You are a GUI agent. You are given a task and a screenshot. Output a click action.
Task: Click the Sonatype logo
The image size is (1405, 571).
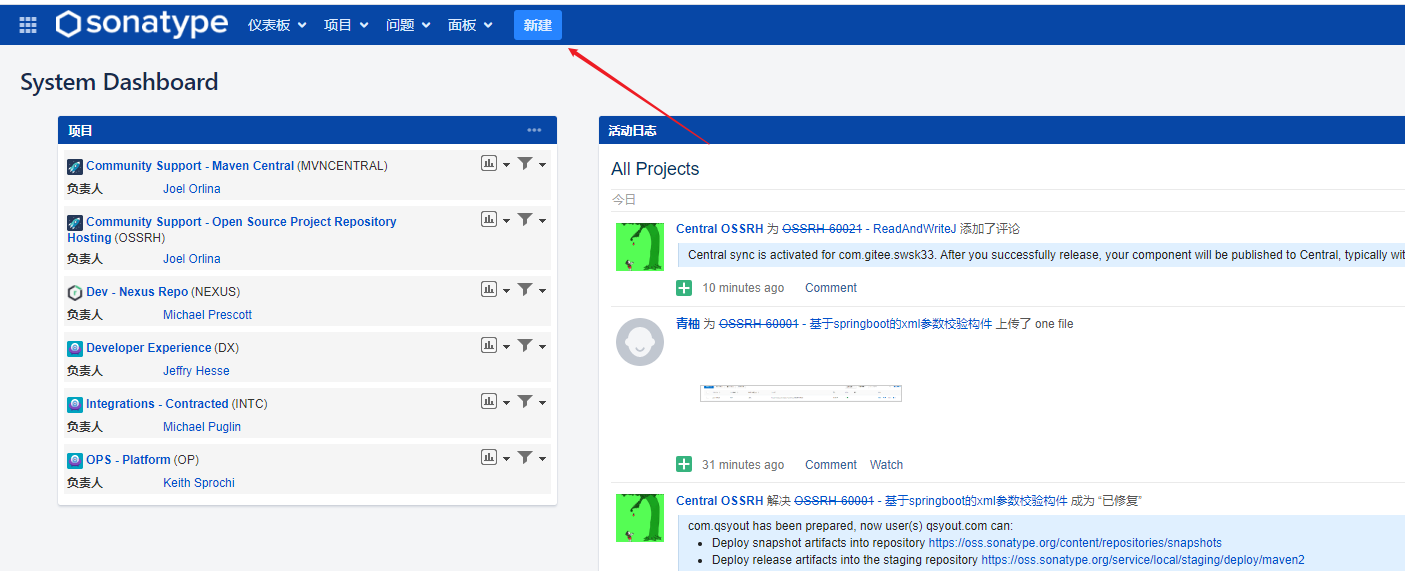(142, 24)
